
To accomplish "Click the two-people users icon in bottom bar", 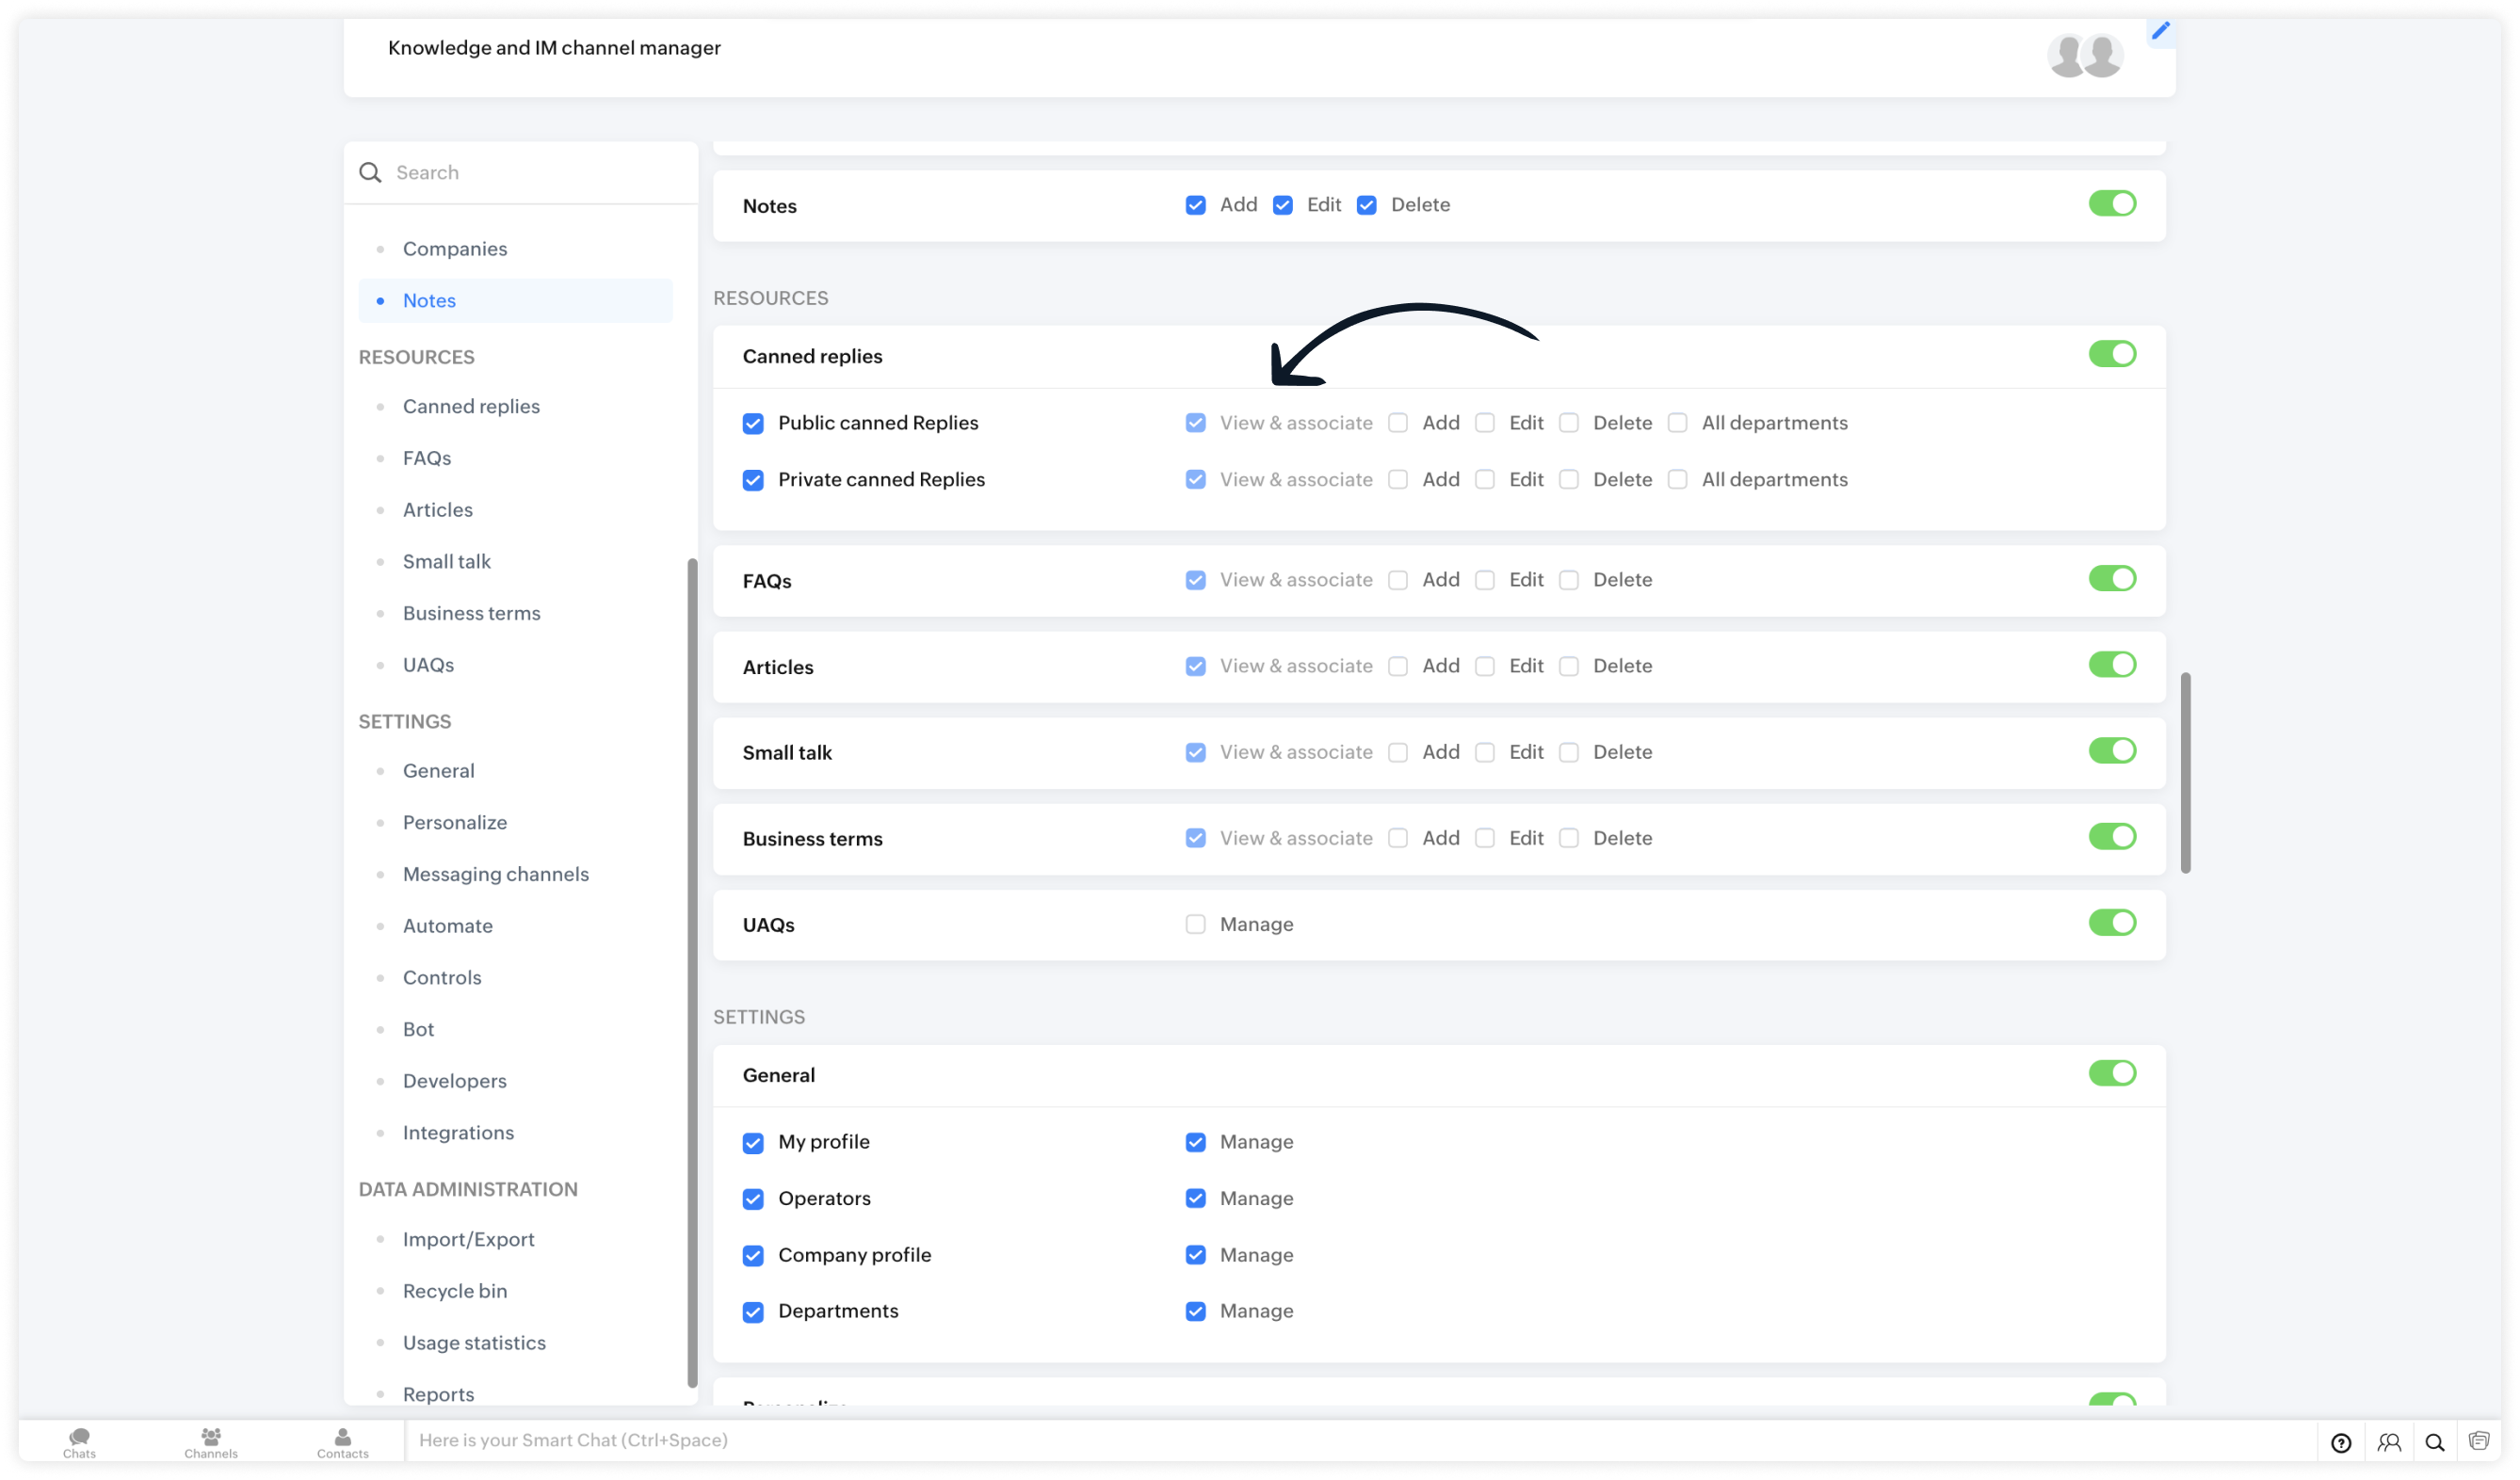I will click(x=2389, y=1442).
